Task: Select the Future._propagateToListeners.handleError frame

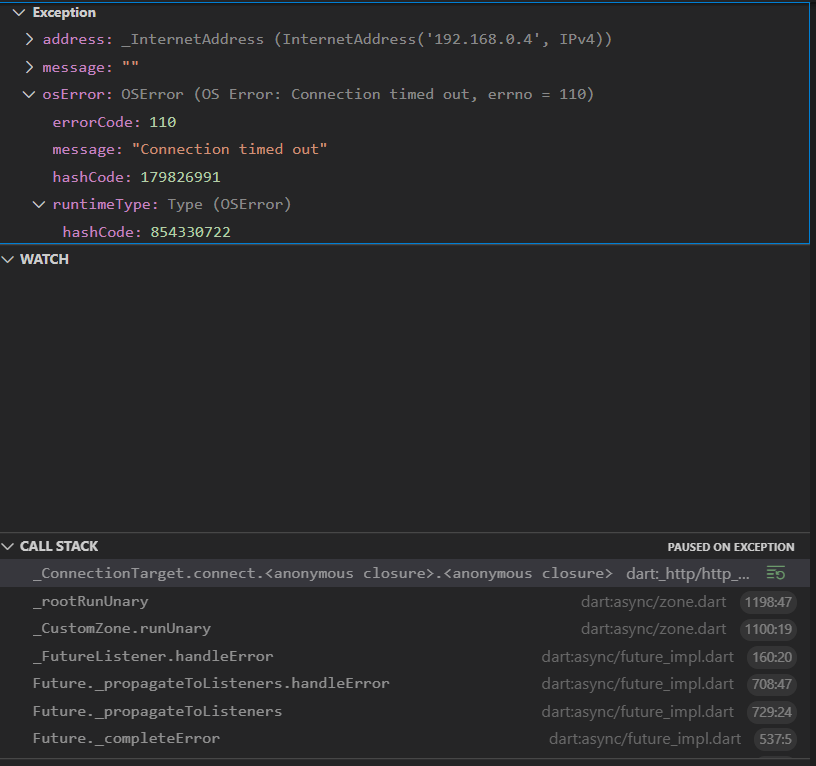Action: point(405,684)
